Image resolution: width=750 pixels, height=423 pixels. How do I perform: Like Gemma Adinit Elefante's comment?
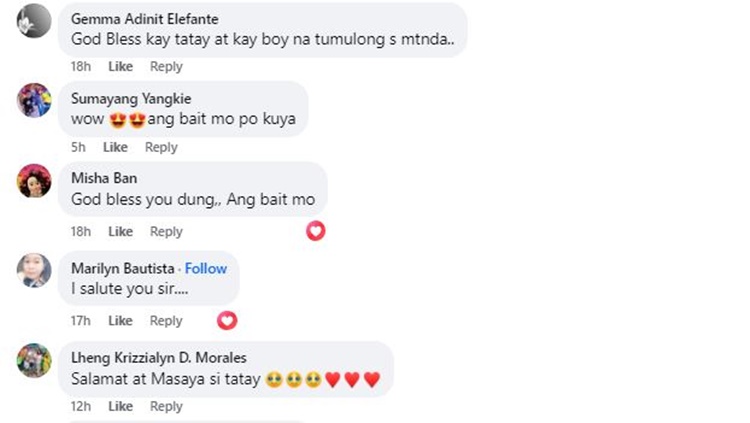pos(121,67)
